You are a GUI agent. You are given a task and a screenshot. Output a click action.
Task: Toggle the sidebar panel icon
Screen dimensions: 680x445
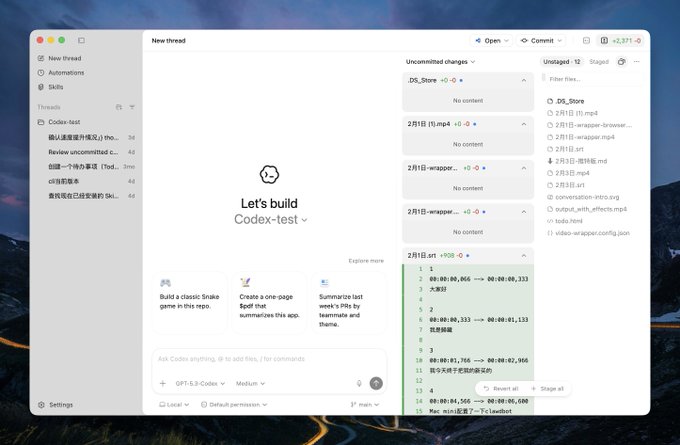click(x=81, y=40)
